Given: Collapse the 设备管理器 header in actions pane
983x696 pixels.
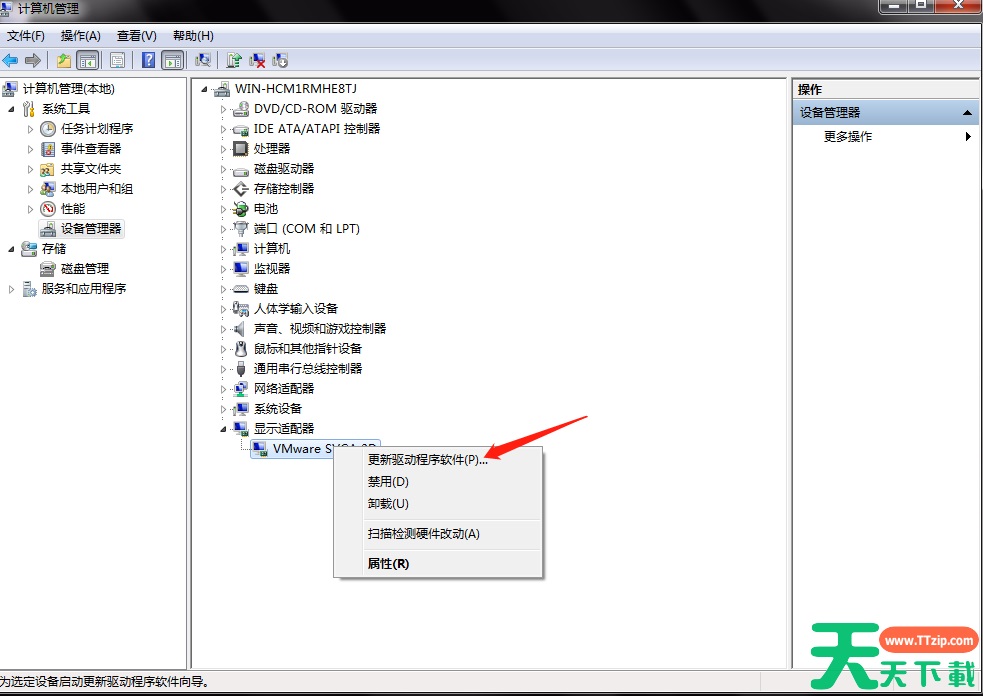Looking at the screenshot, I should click(x=967, y=113).
